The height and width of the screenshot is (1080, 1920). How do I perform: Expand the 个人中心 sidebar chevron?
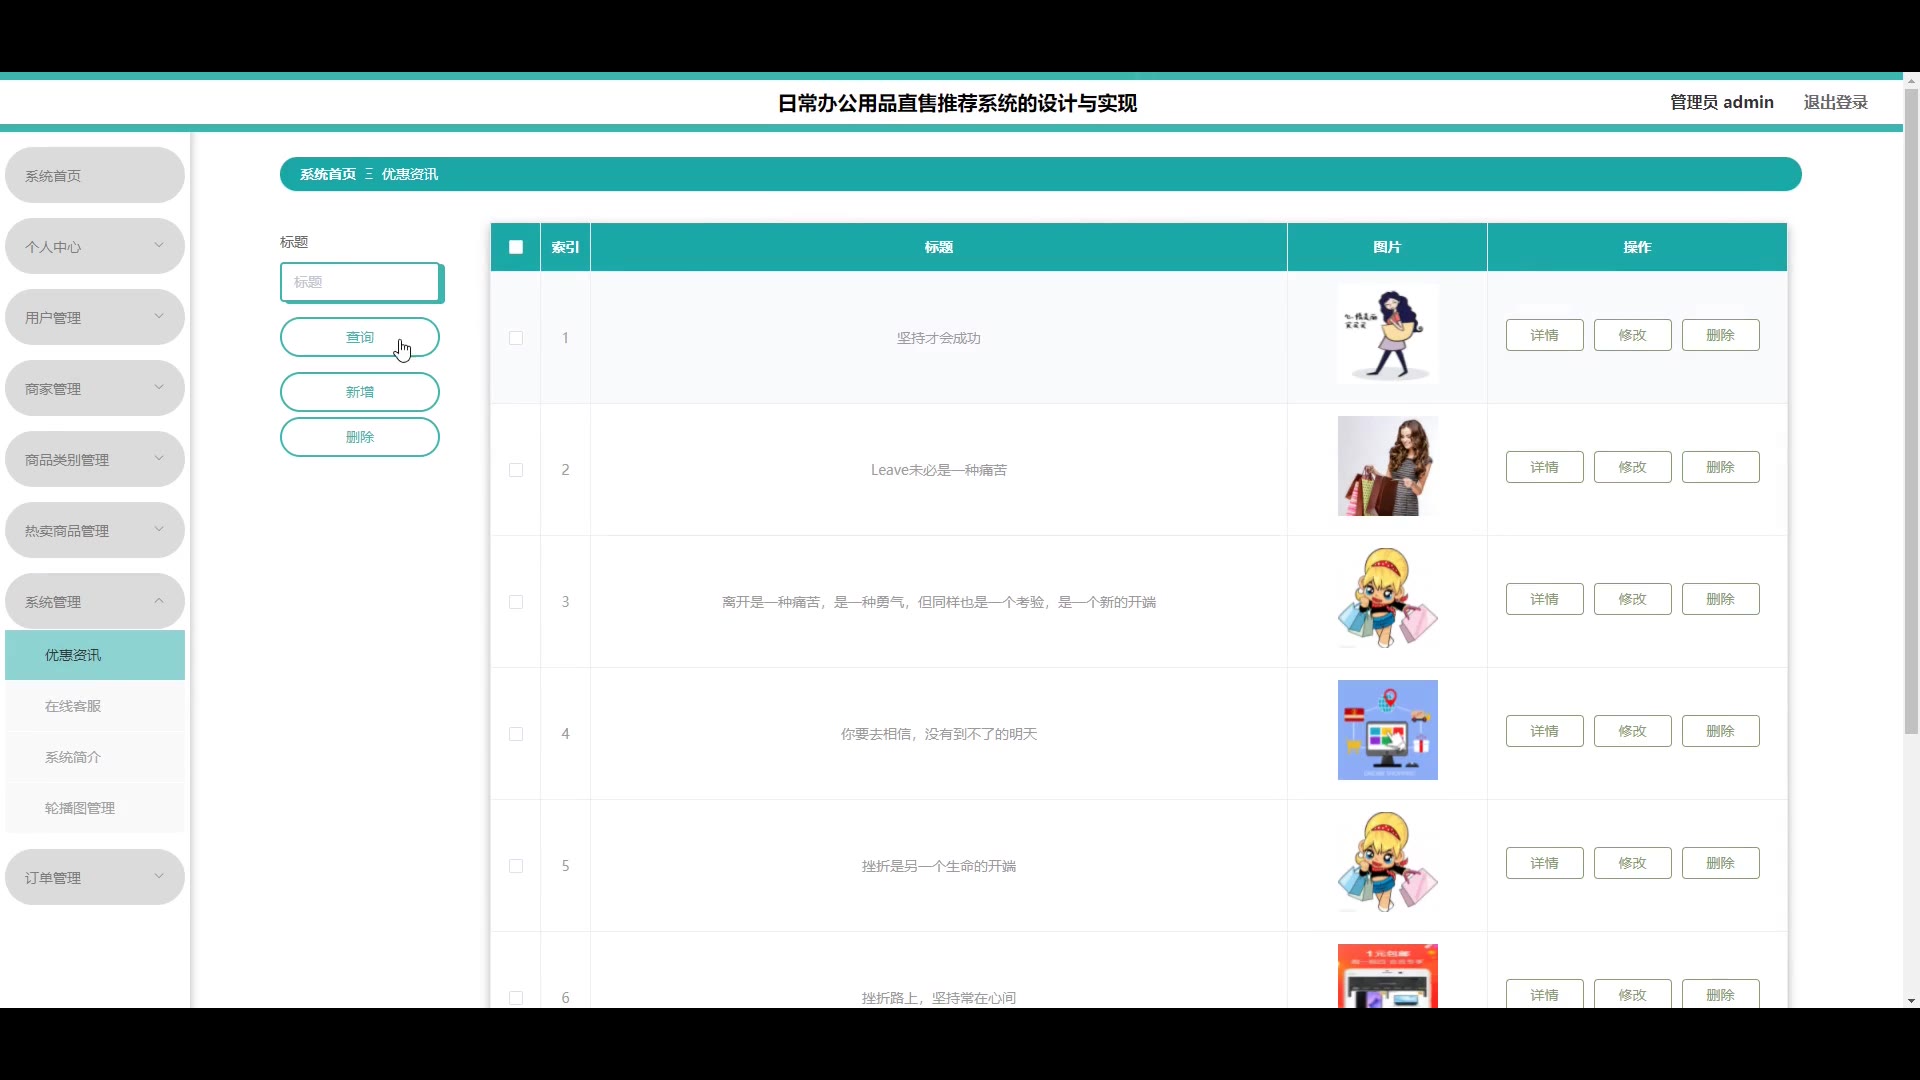[159, 245]
